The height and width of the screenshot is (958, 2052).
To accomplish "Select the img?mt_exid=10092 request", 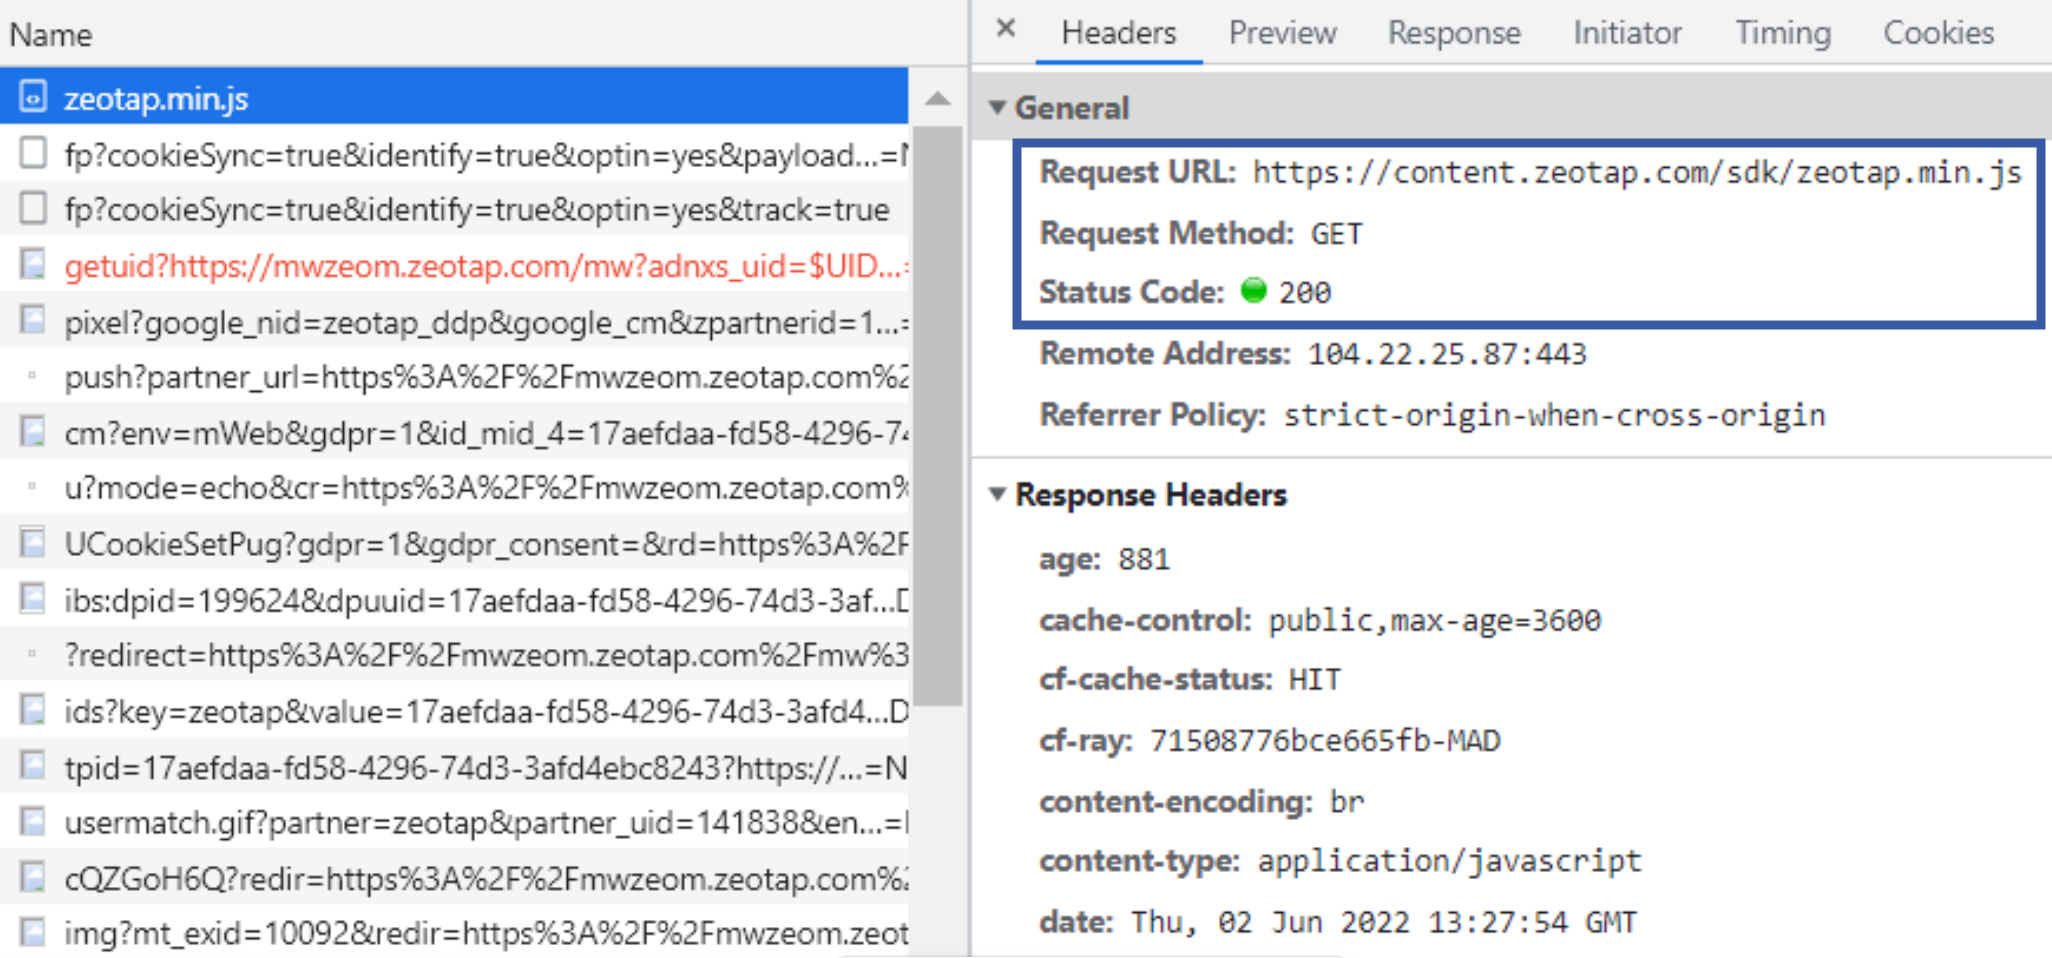I will pyautogui.click(x=454, y=932).
